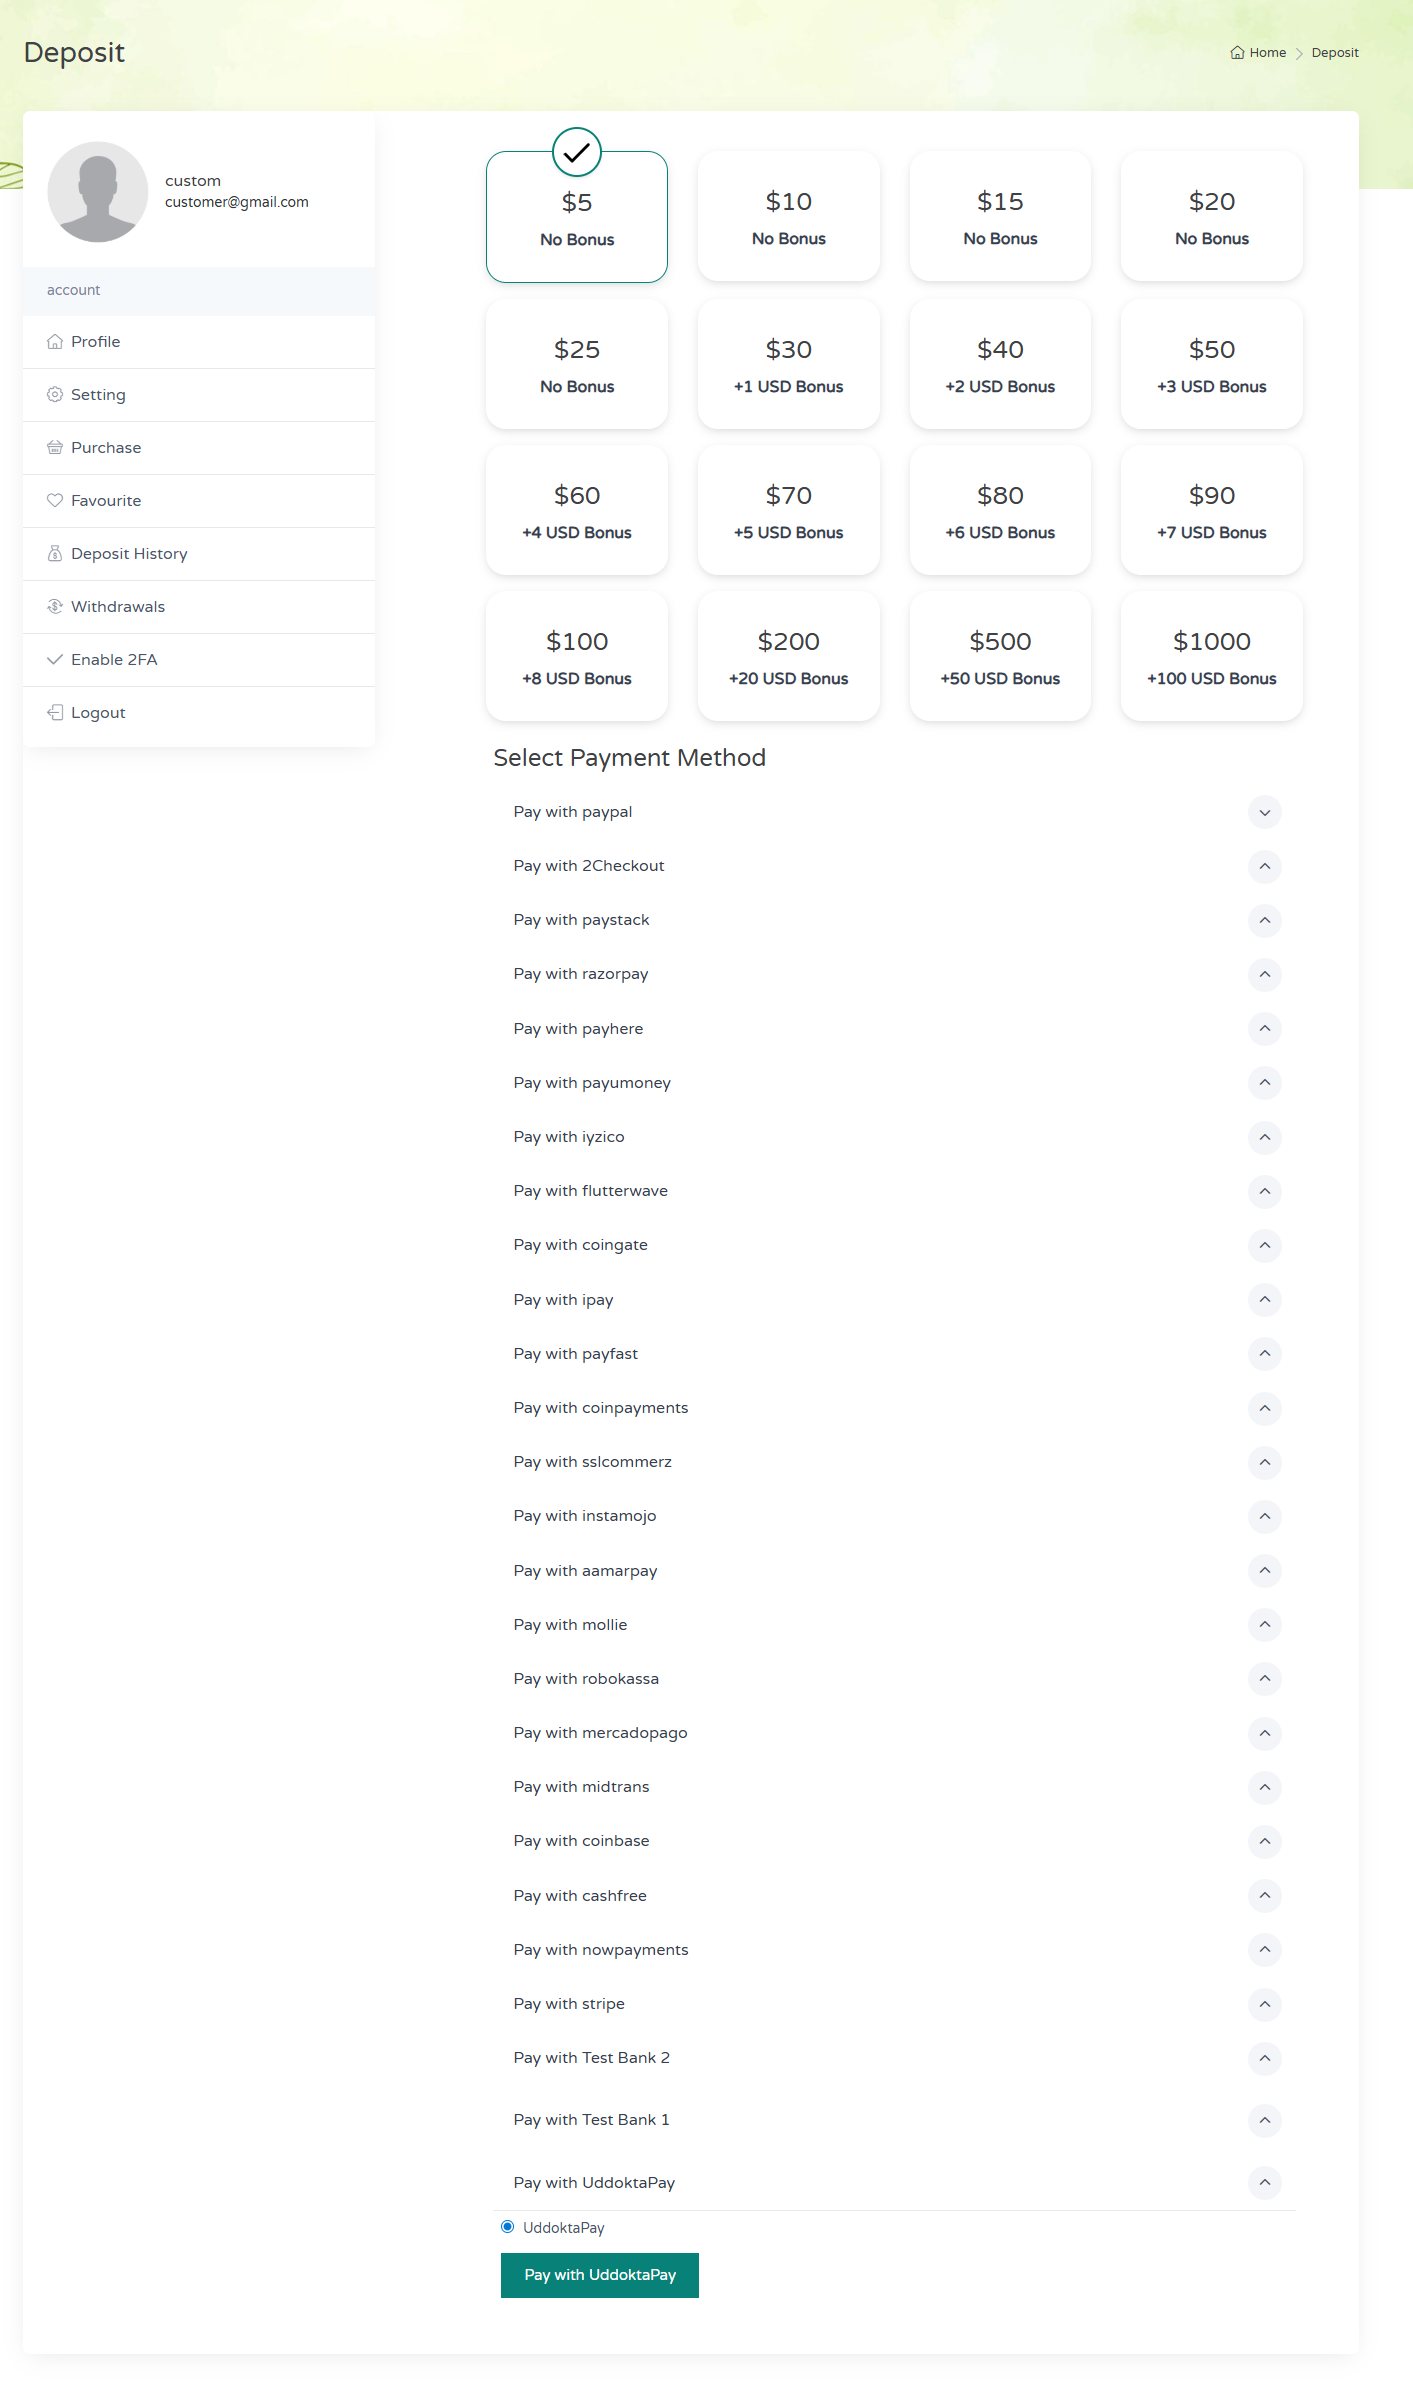
Task: Open the Deposit History menu item
Action: (129, 554)
